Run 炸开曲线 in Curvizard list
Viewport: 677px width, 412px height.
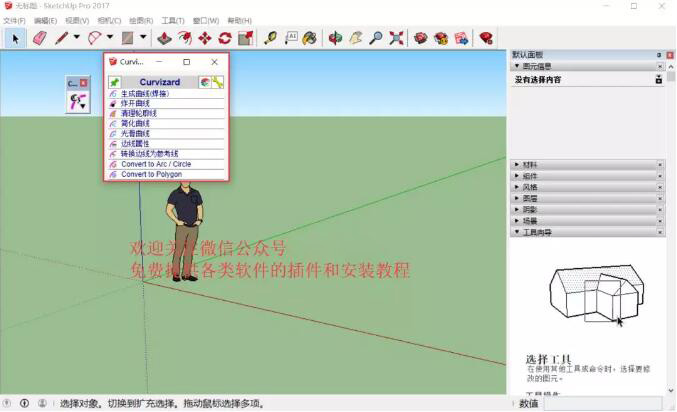click(x=166, y=103)
